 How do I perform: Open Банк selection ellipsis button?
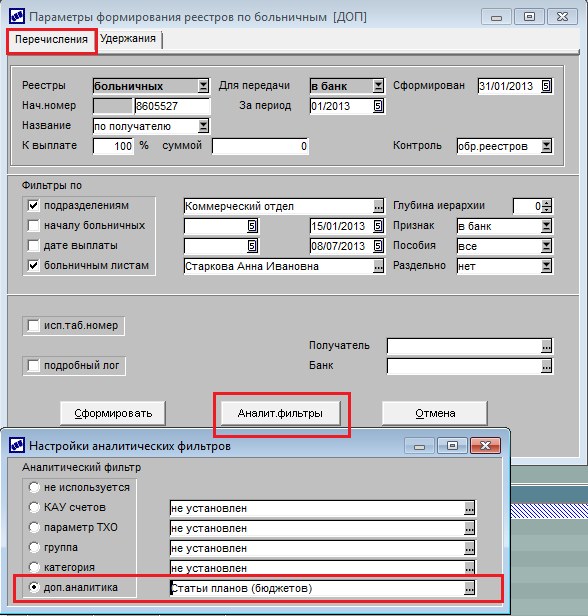546,367
